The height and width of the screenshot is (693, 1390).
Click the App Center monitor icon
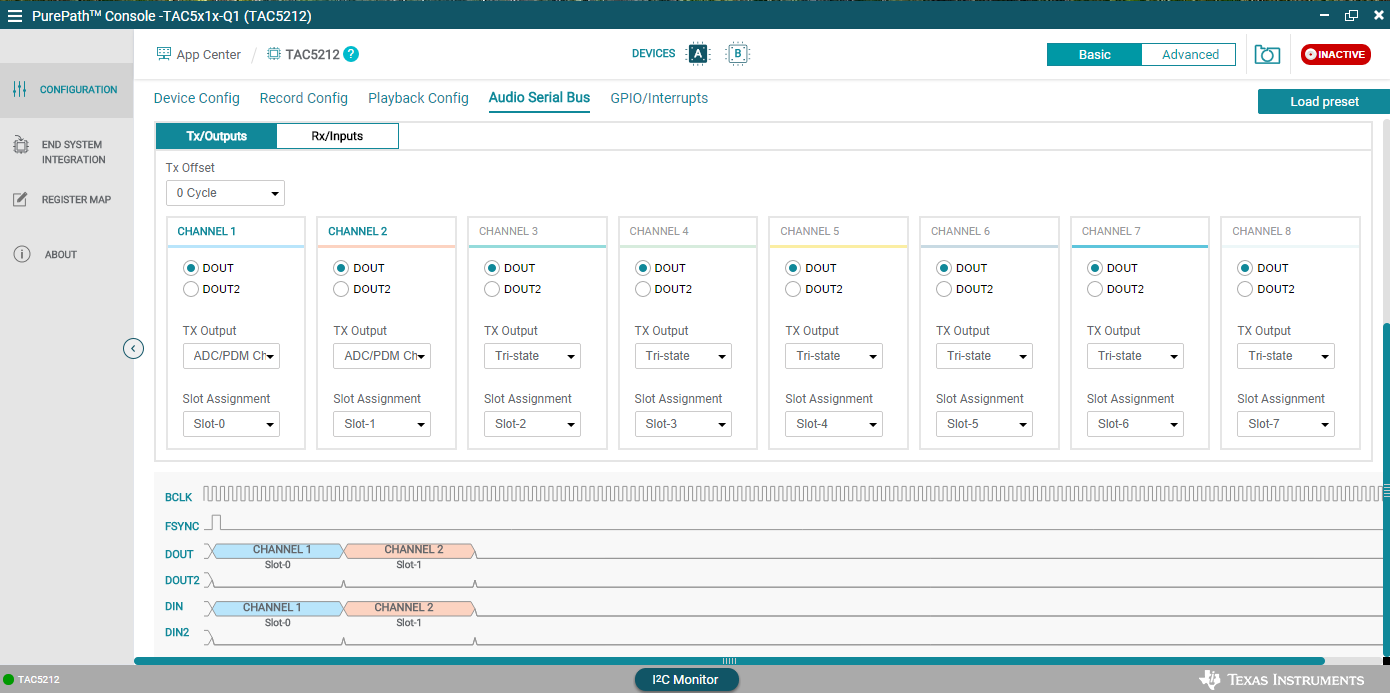point(164,54)
